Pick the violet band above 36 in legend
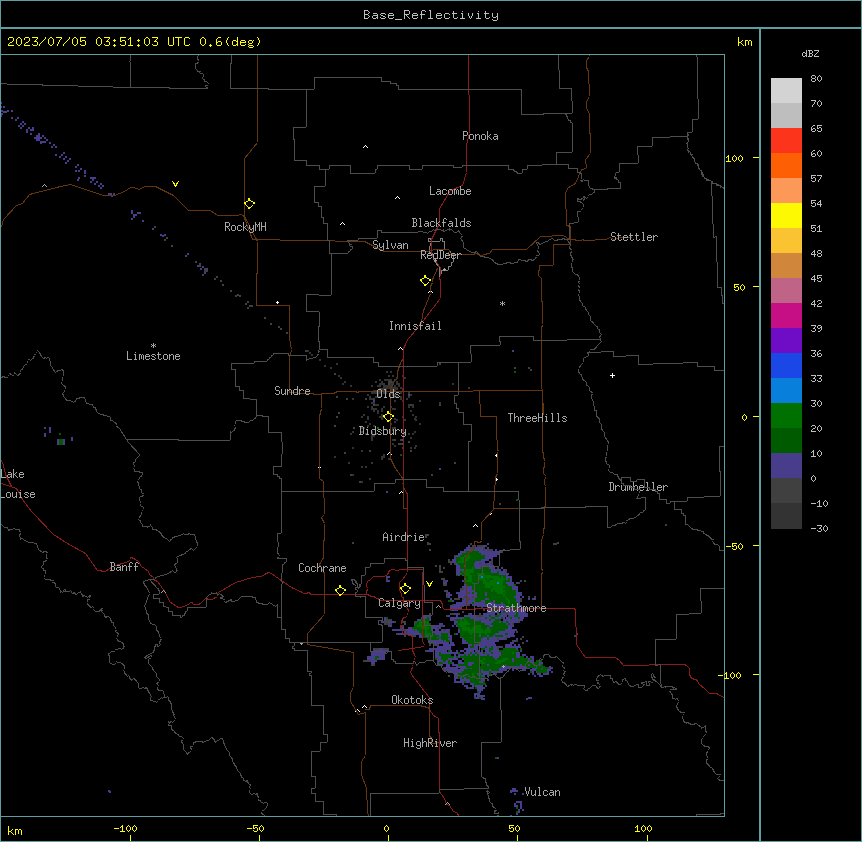The height and width of the screenshot is (842, 862). [786, 341]
